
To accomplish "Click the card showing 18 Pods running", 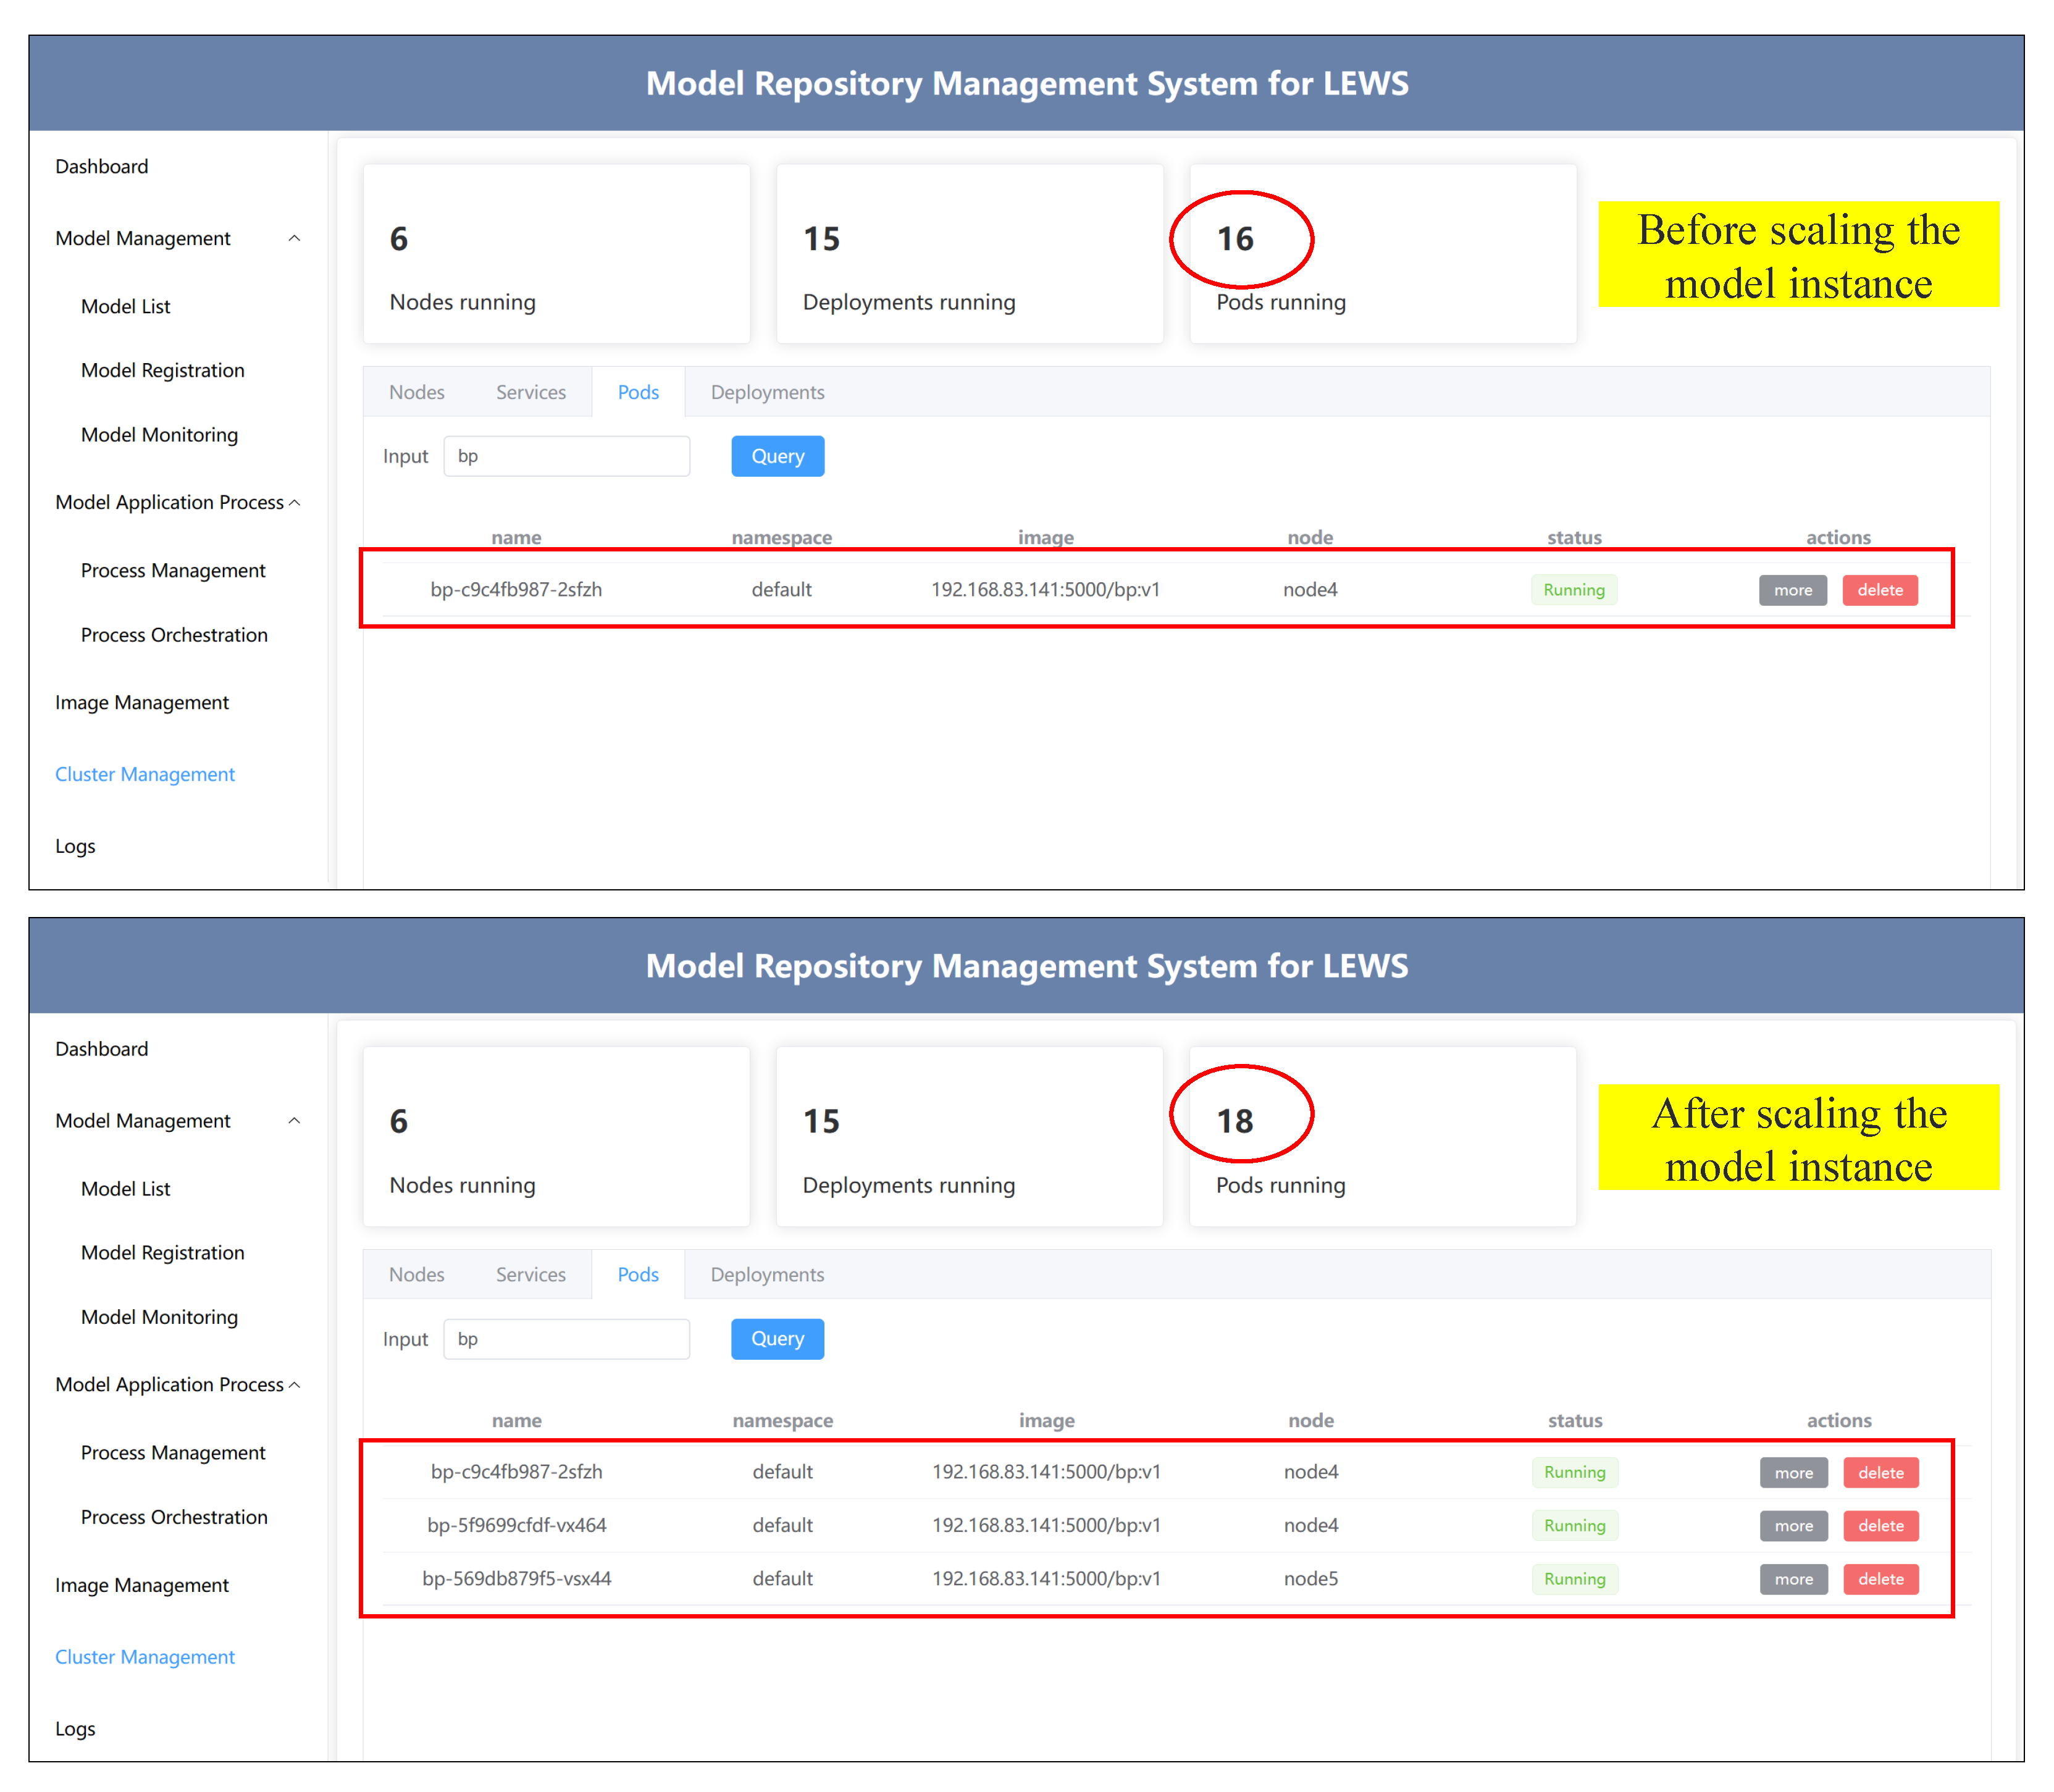I will click(1382, 1136).
